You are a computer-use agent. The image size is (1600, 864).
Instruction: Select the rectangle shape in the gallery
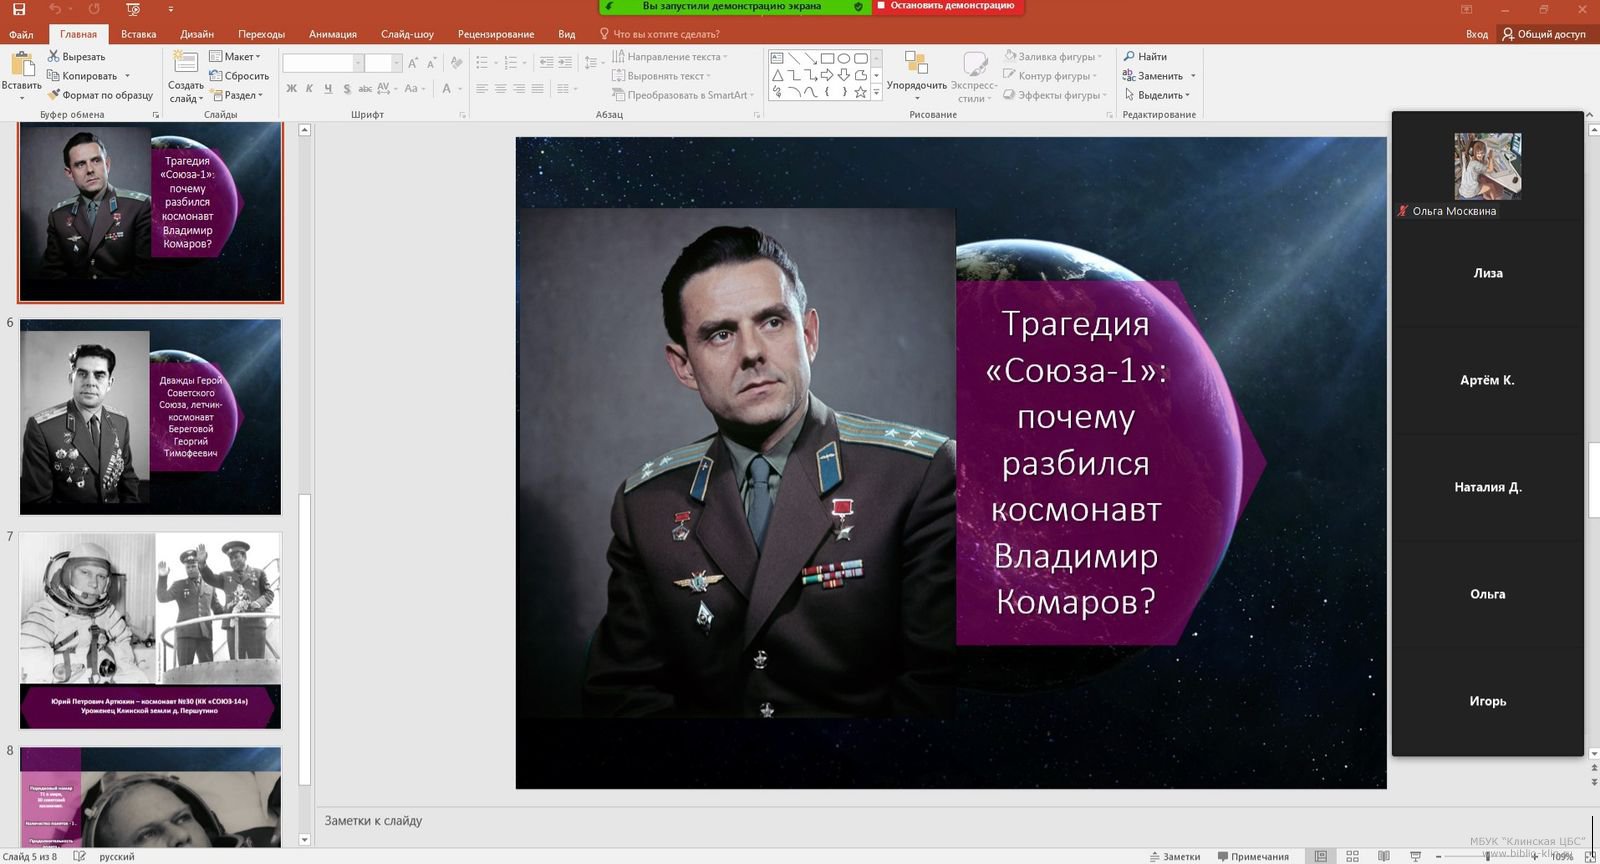tap(827, 58)
